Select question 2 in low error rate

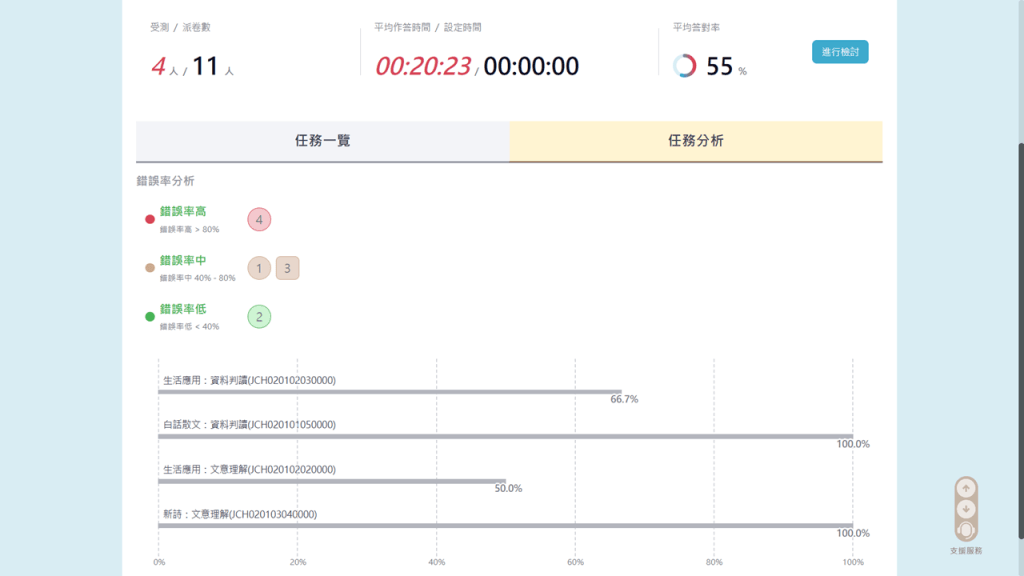coord(259,317)
